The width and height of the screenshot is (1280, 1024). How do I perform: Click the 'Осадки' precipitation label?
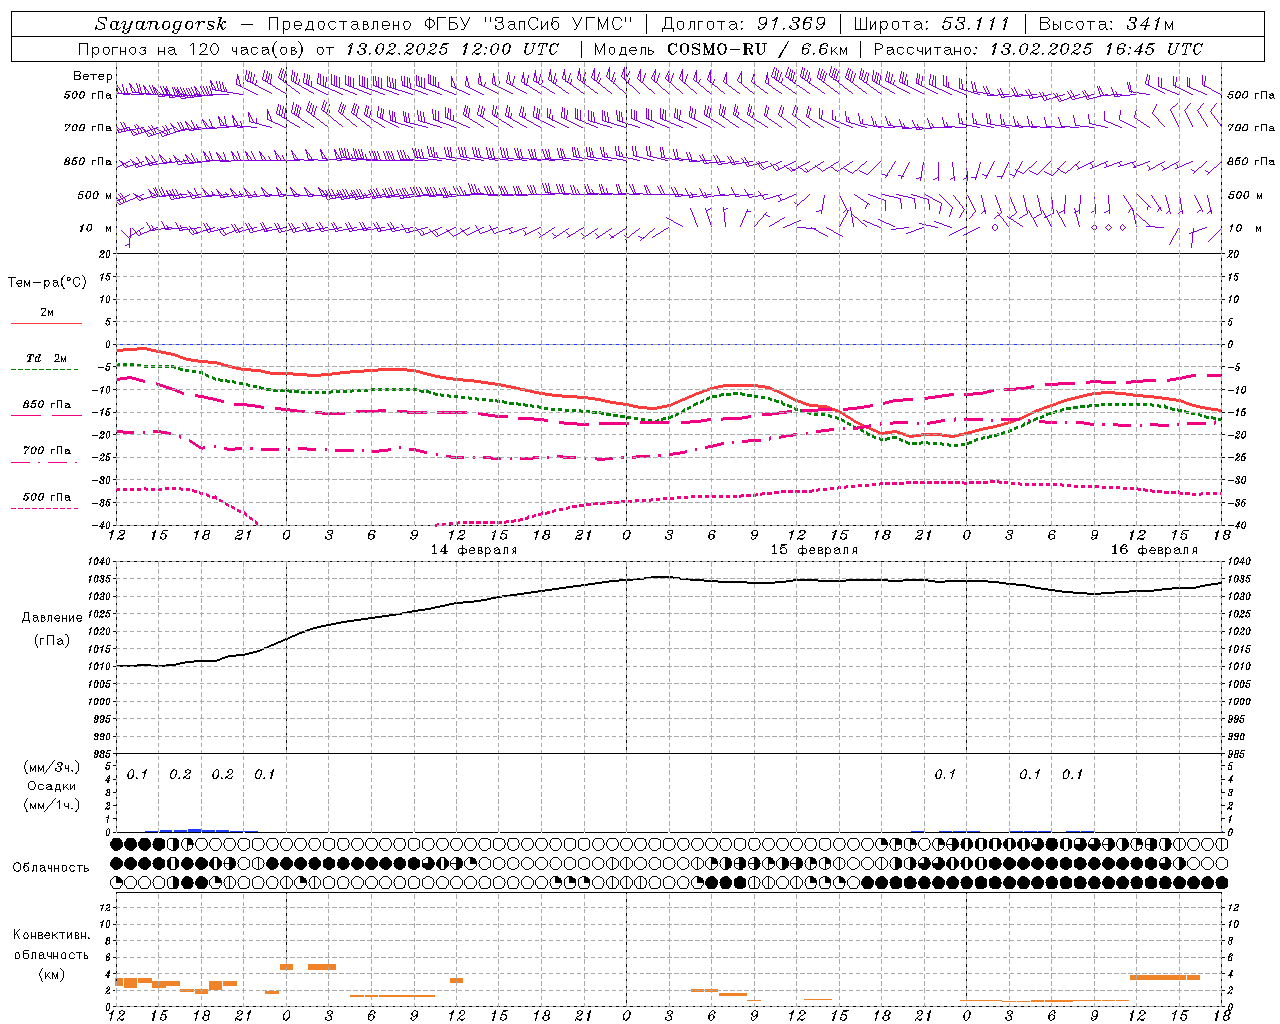coord(52,786)
